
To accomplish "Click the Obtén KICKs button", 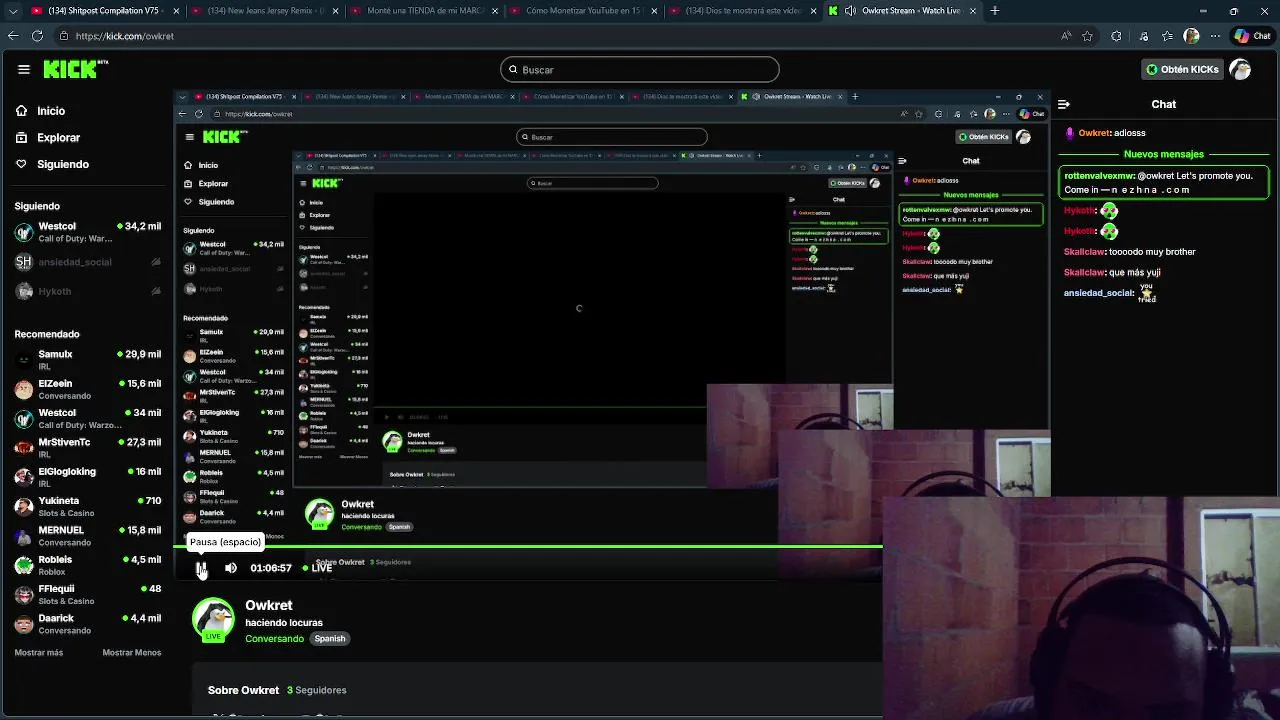I will pos(1182,69).
